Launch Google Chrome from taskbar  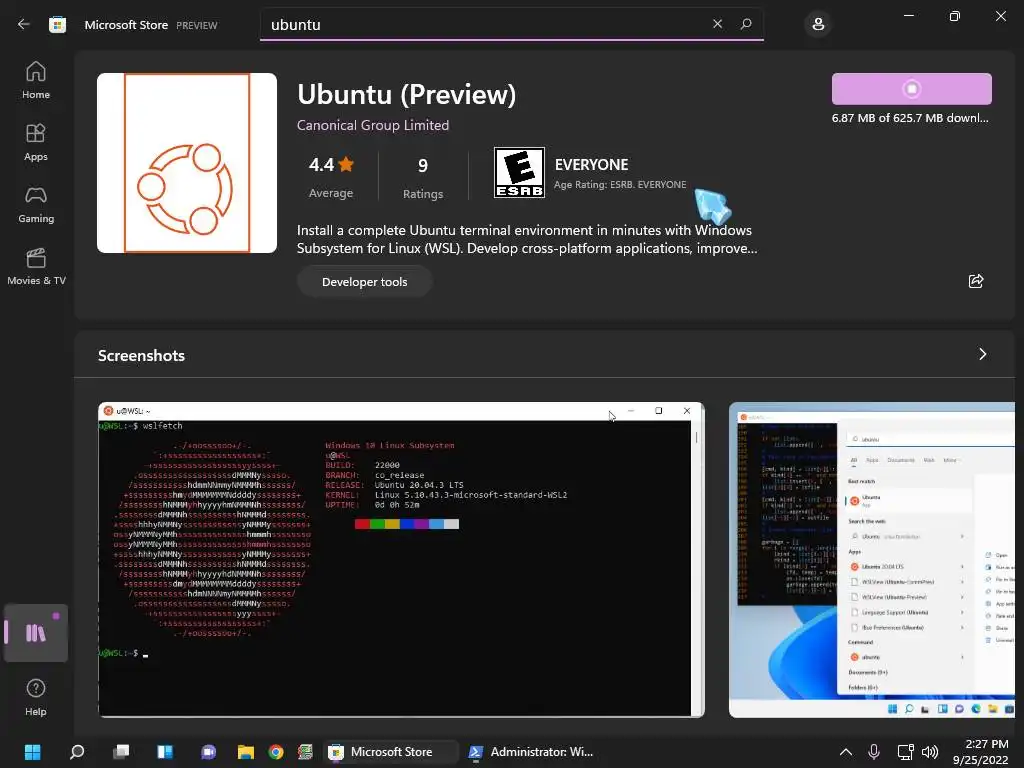(x=276, y=752)
